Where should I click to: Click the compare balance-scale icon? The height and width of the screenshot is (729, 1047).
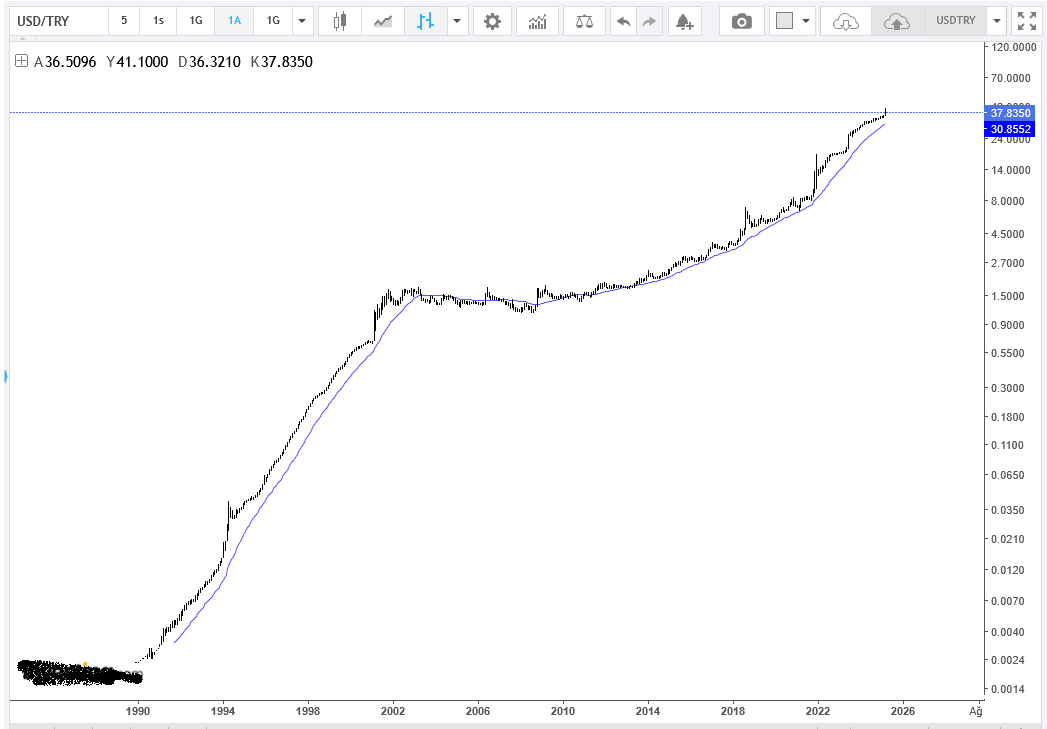(584, 20)
